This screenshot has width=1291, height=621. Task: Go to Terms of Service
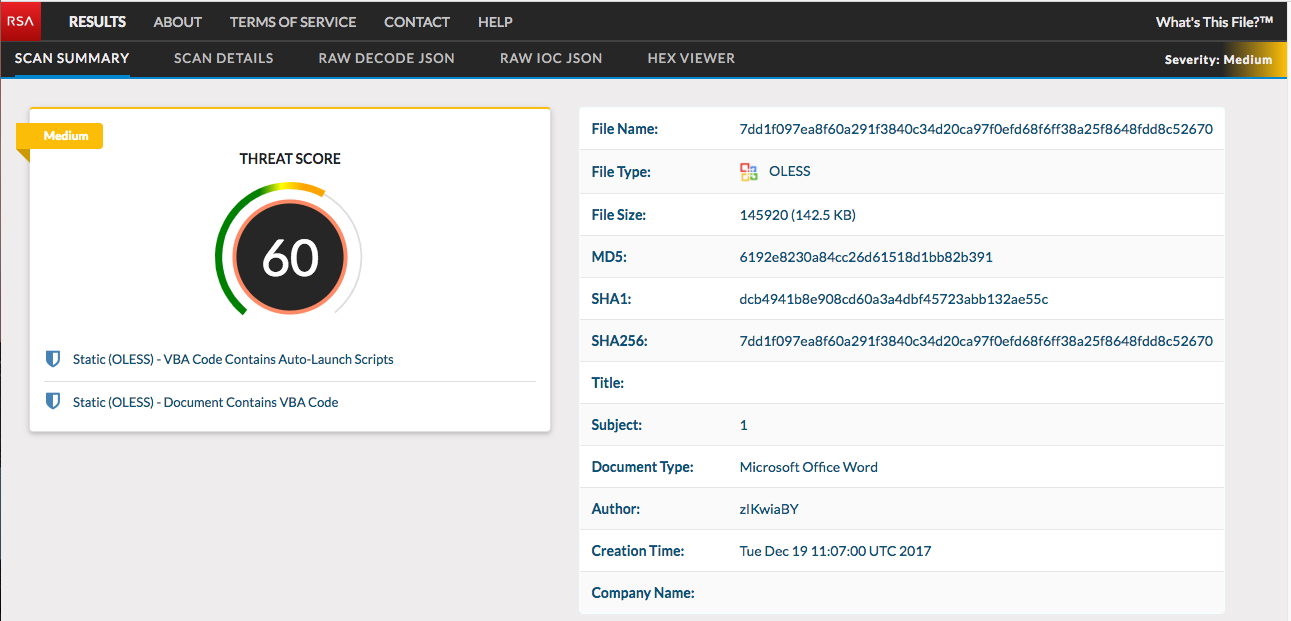[x=292, y=22]
